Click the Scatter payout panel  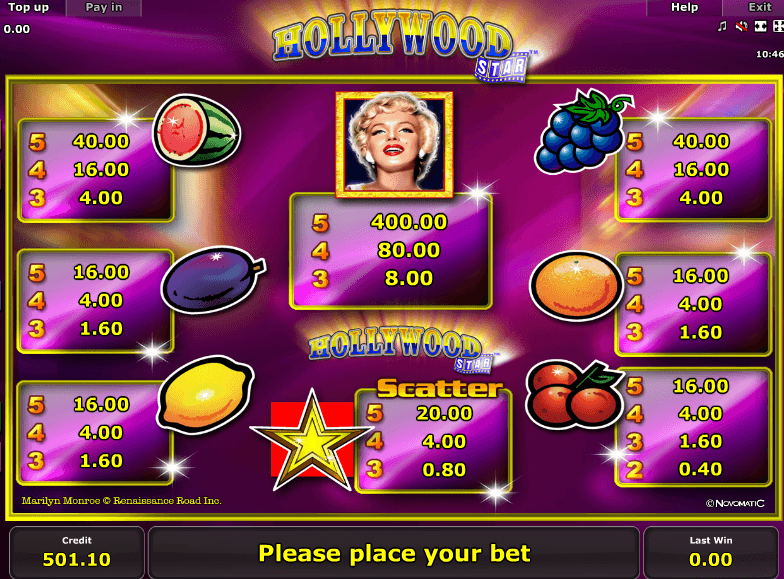[434, 441]
